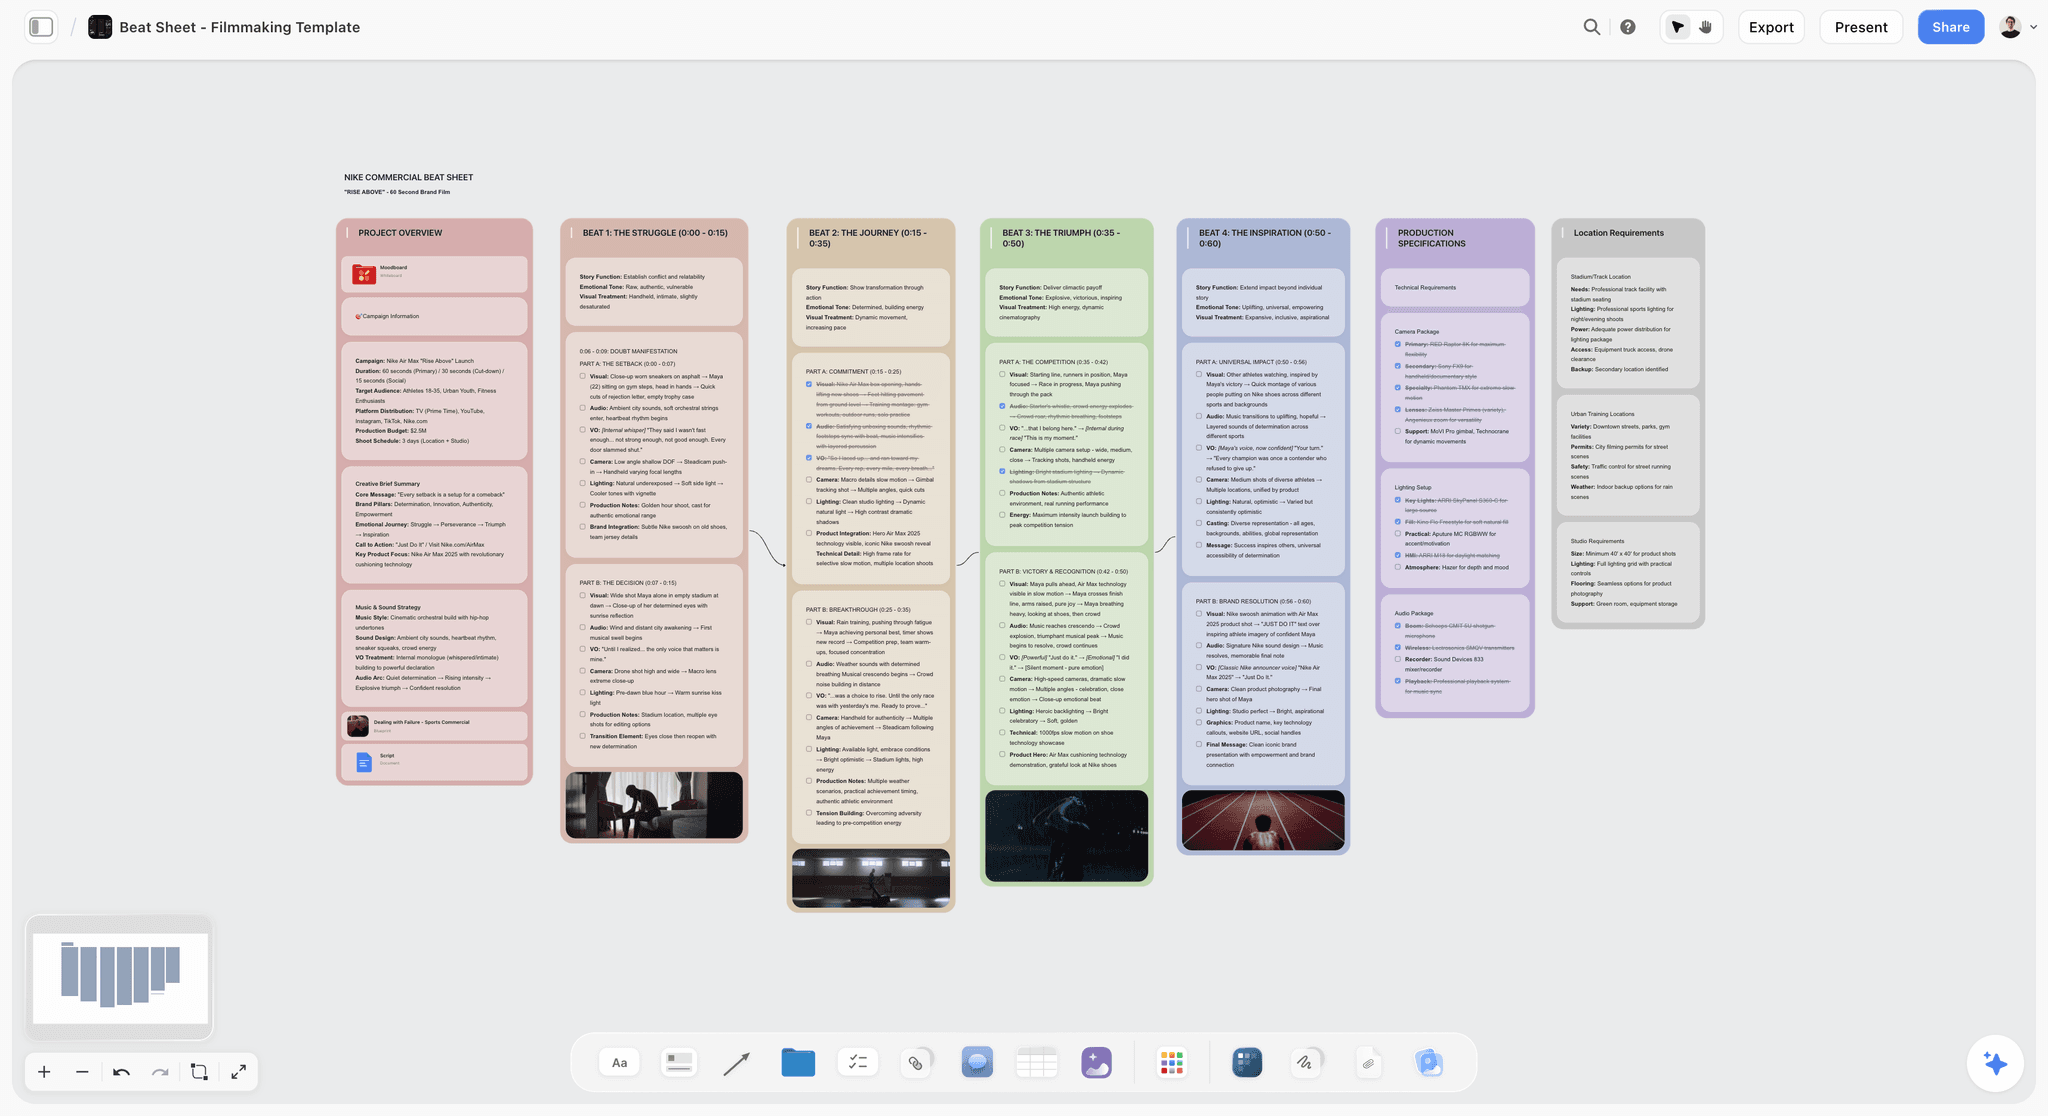Attach a file with paperclip icon
Screen dimensions: 2048x1116
[x=1369, y=1063]
